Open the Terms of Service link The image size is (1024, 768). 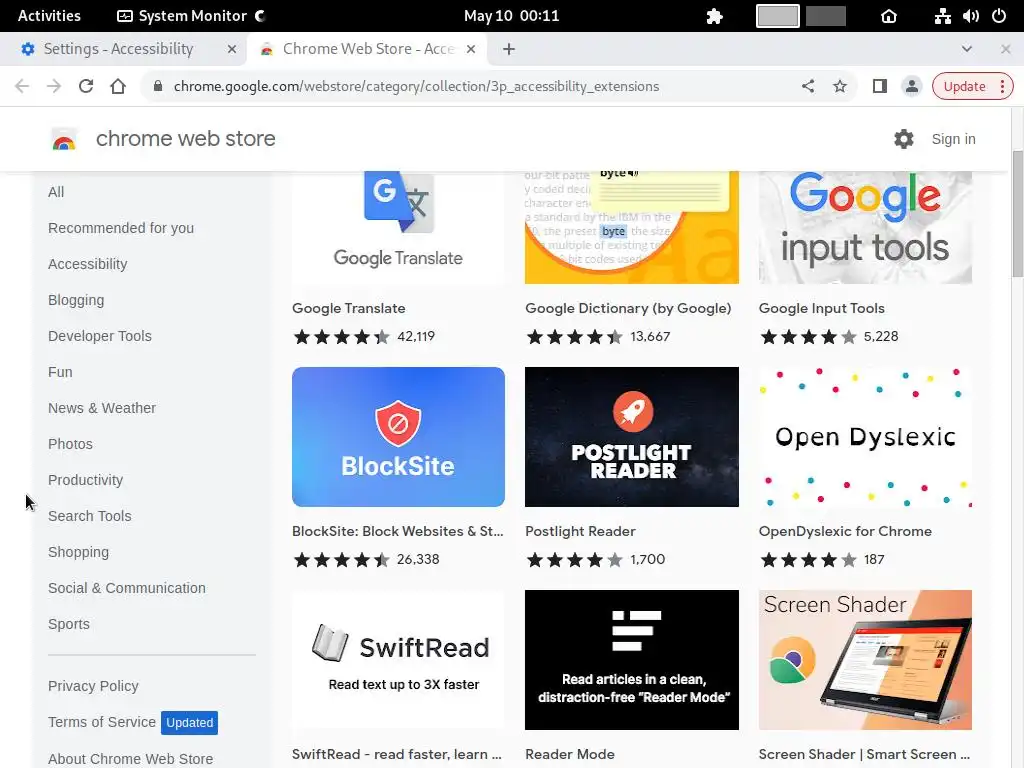coord(102,722)
